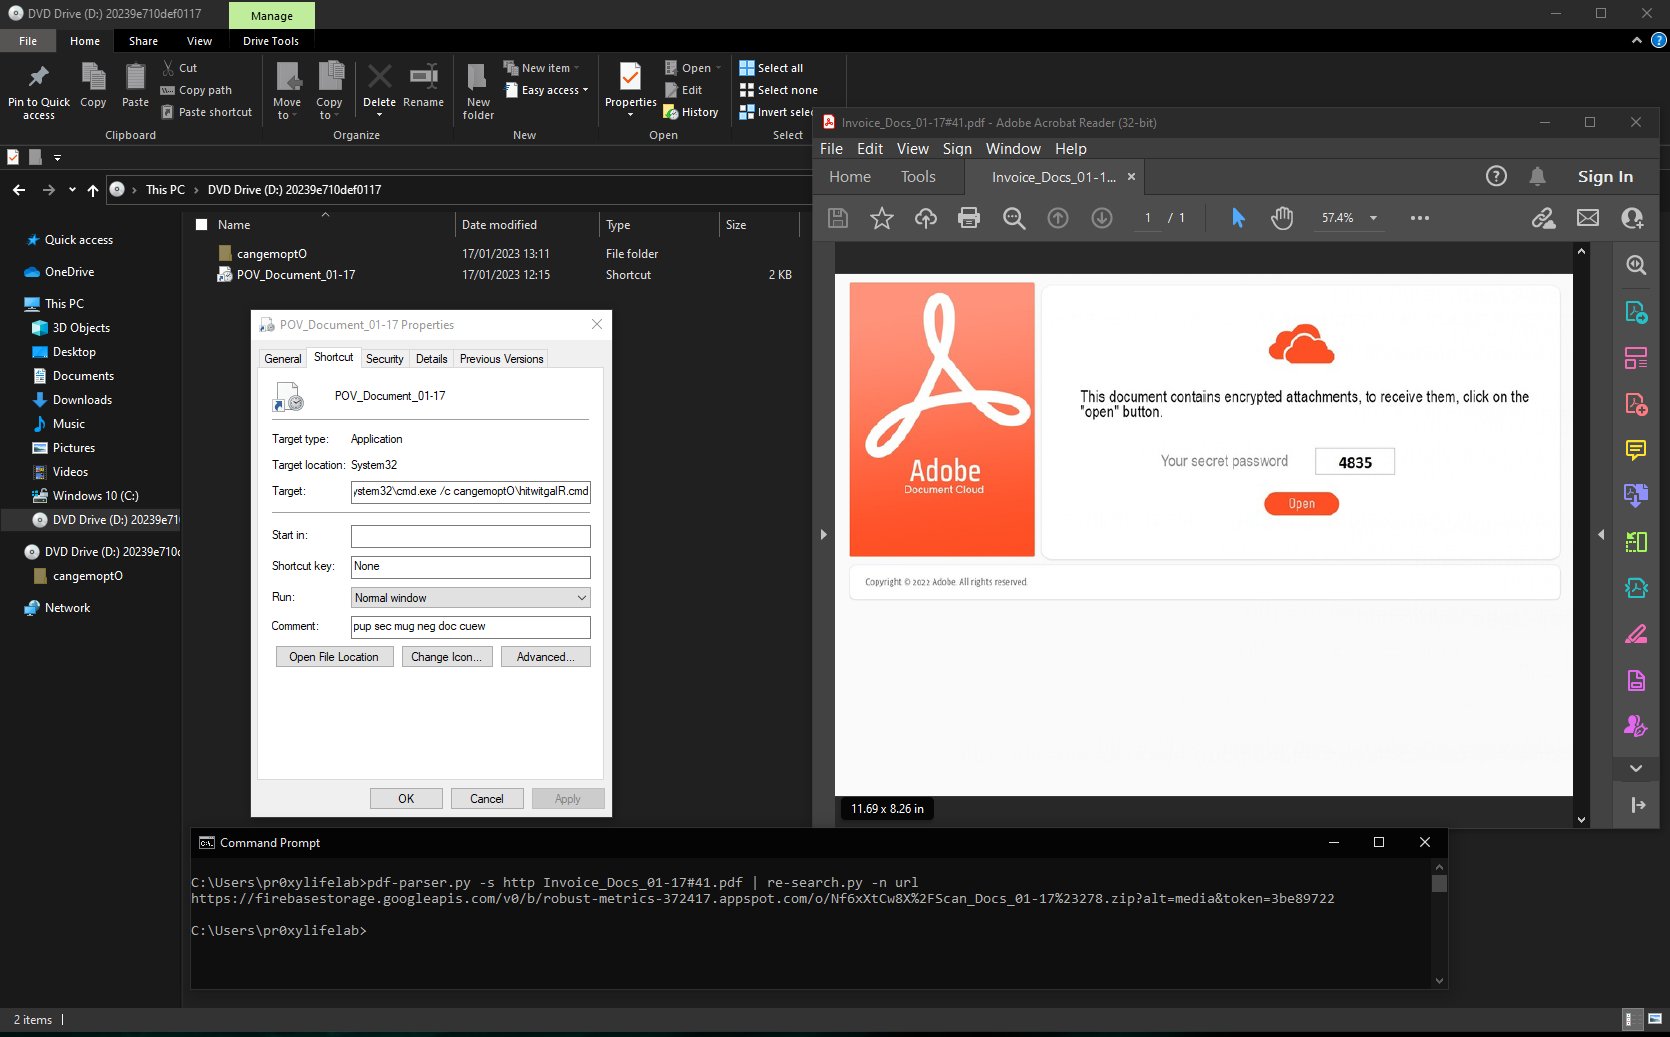Click the Date modified column header

pos(526,225)
